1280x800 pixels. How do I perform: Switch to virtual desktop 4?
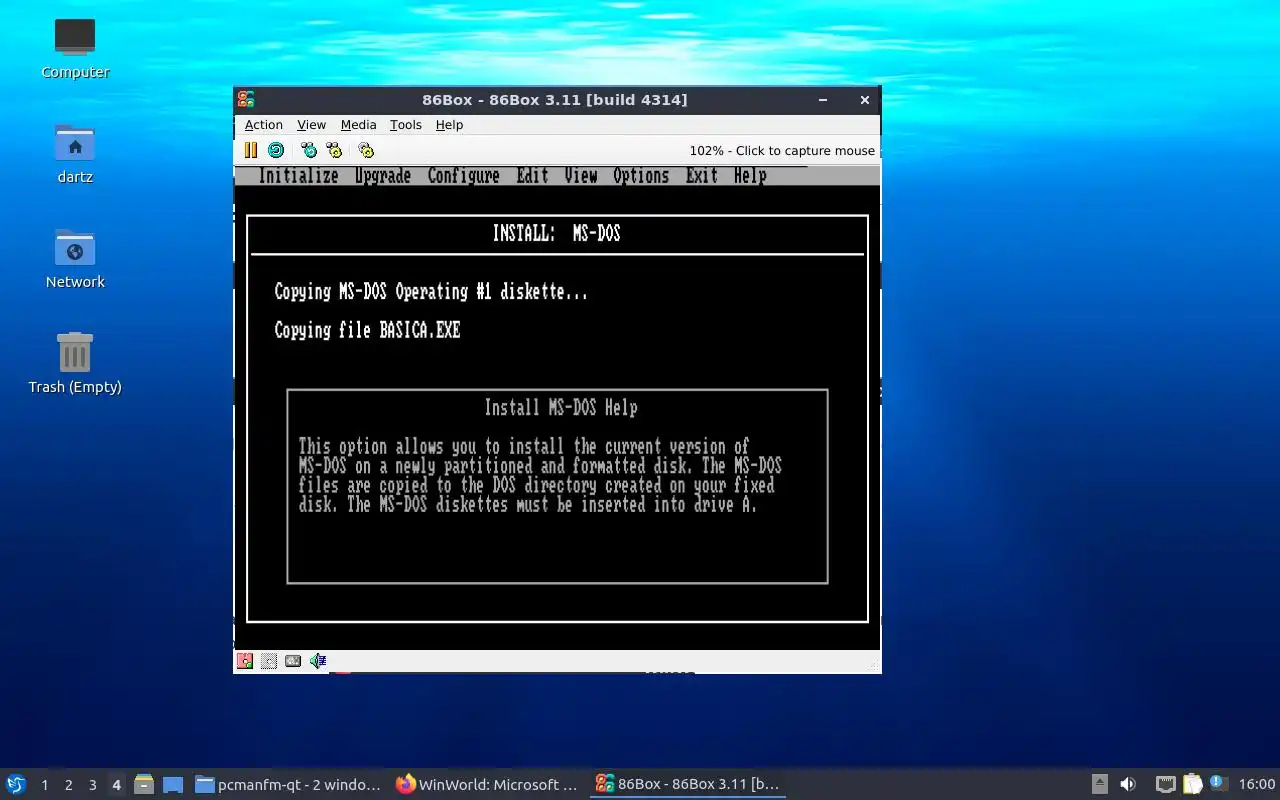117,785
